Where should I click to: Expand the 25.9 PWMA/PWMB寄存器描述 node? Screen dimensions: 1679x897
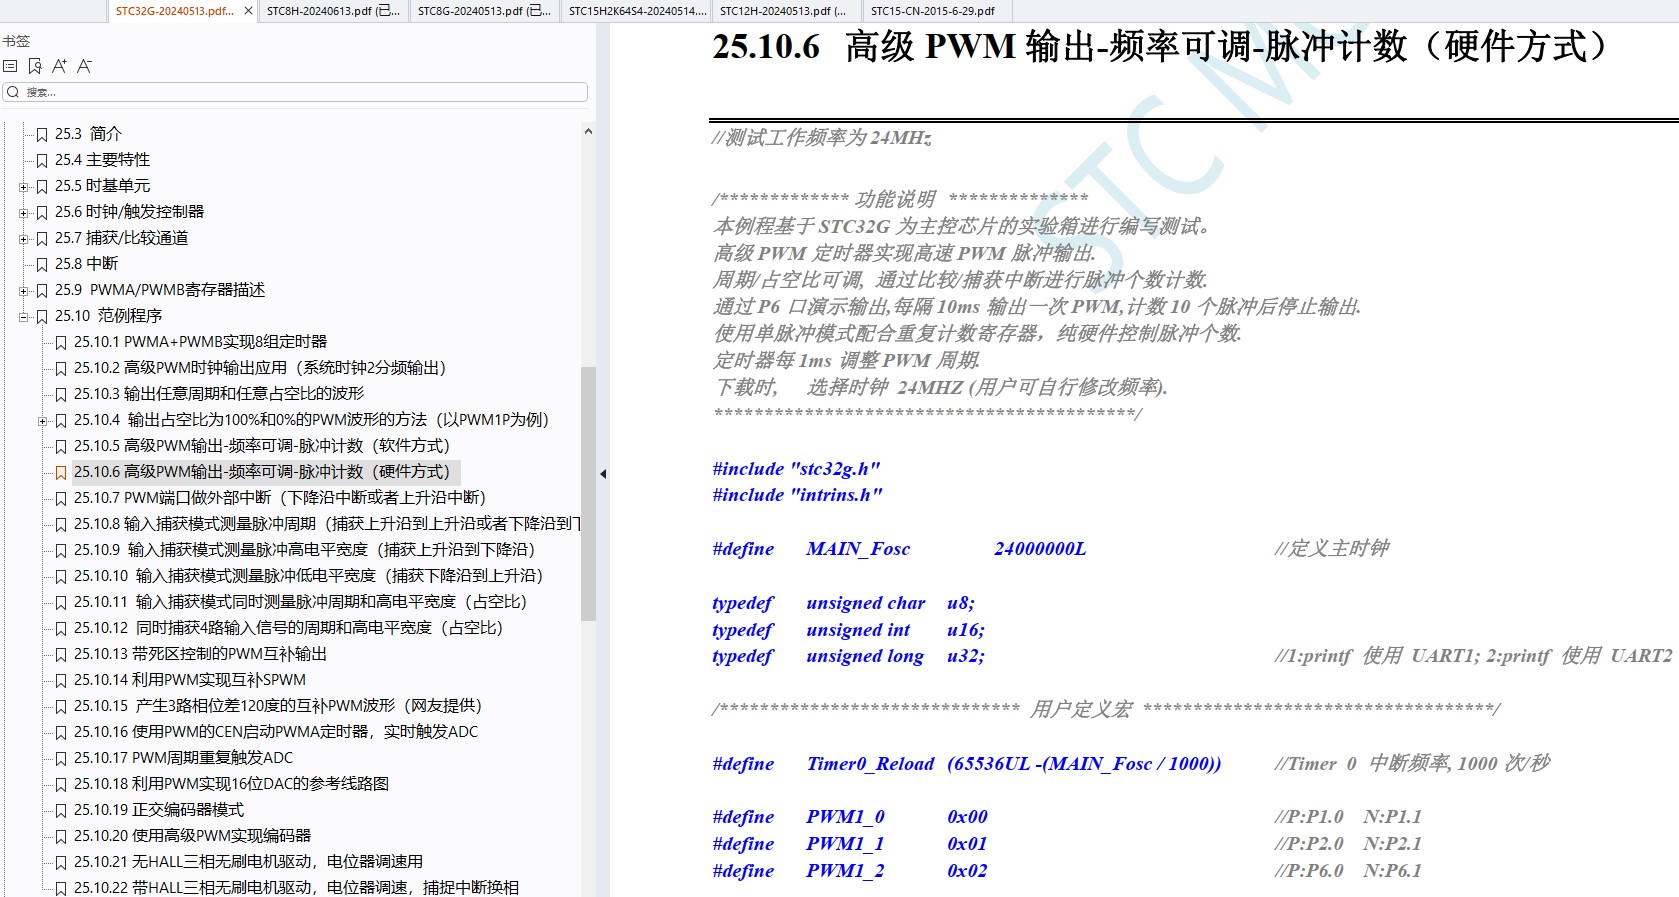point(23,291)
